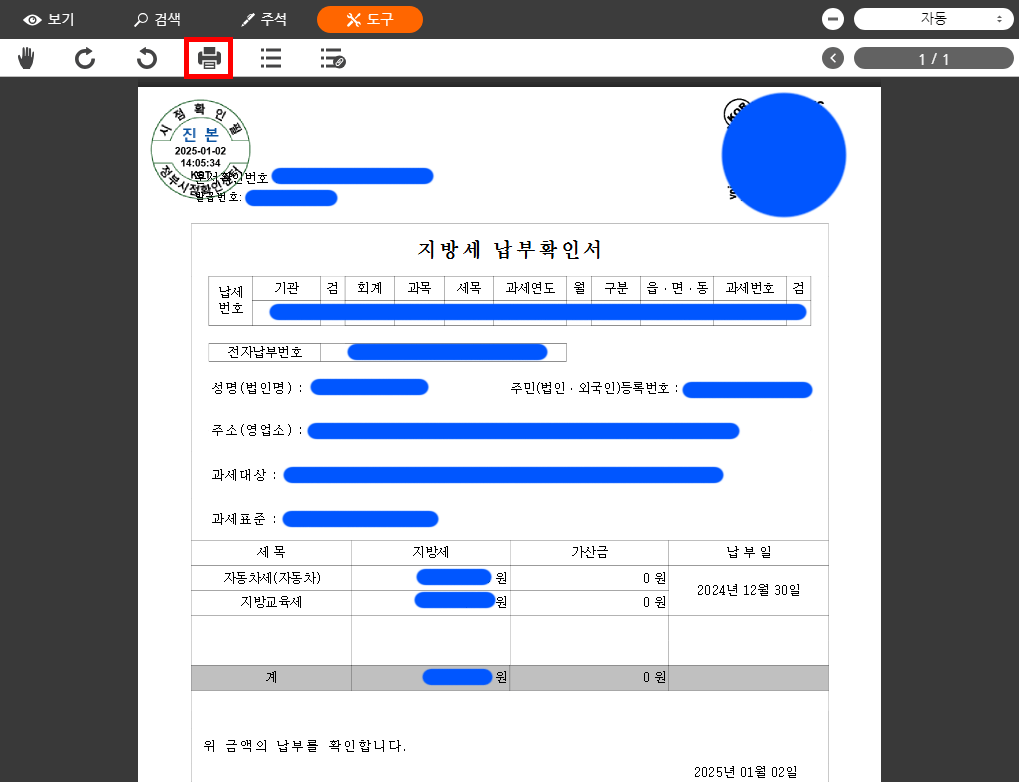Click the eye icon on the 보기 button
This screenshot has width=1019, height=782.
coord(30,19)
